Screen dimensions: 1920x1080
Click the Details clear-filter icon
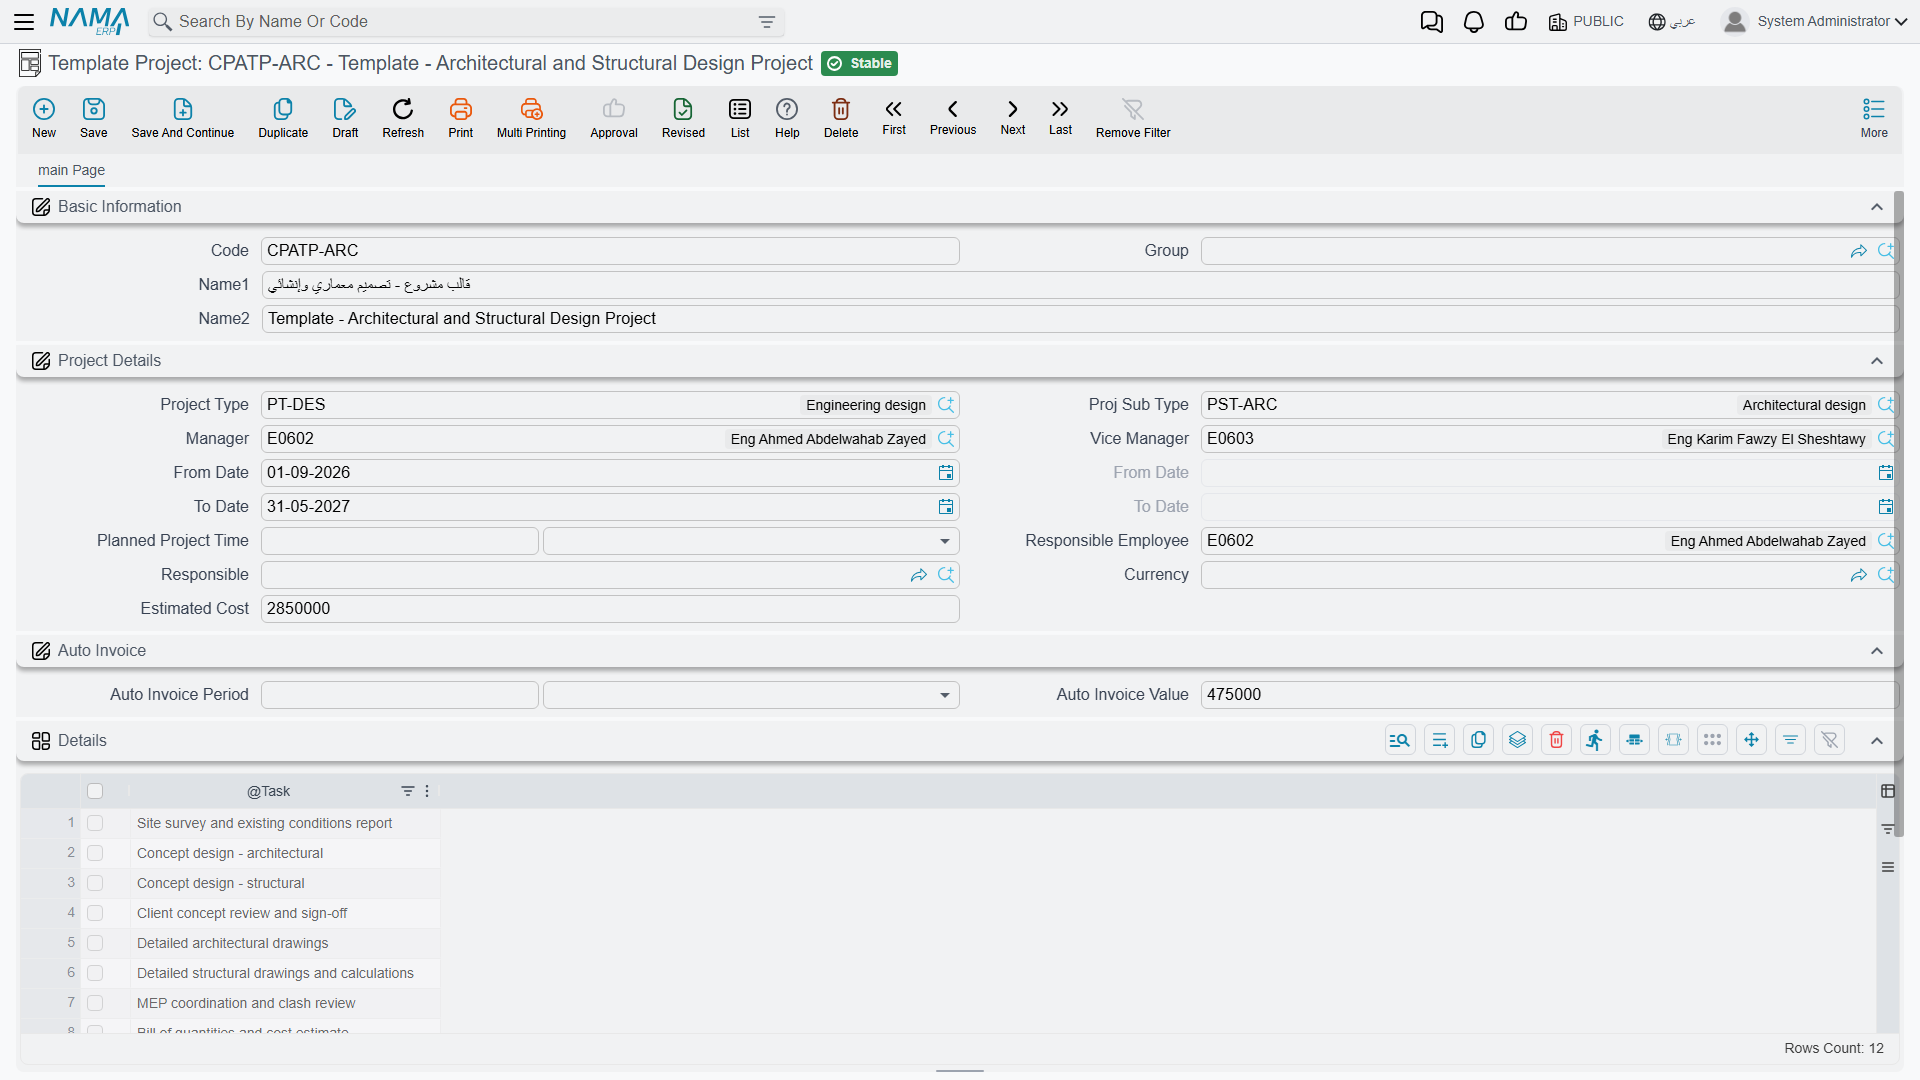click(x=1829, y=740)
